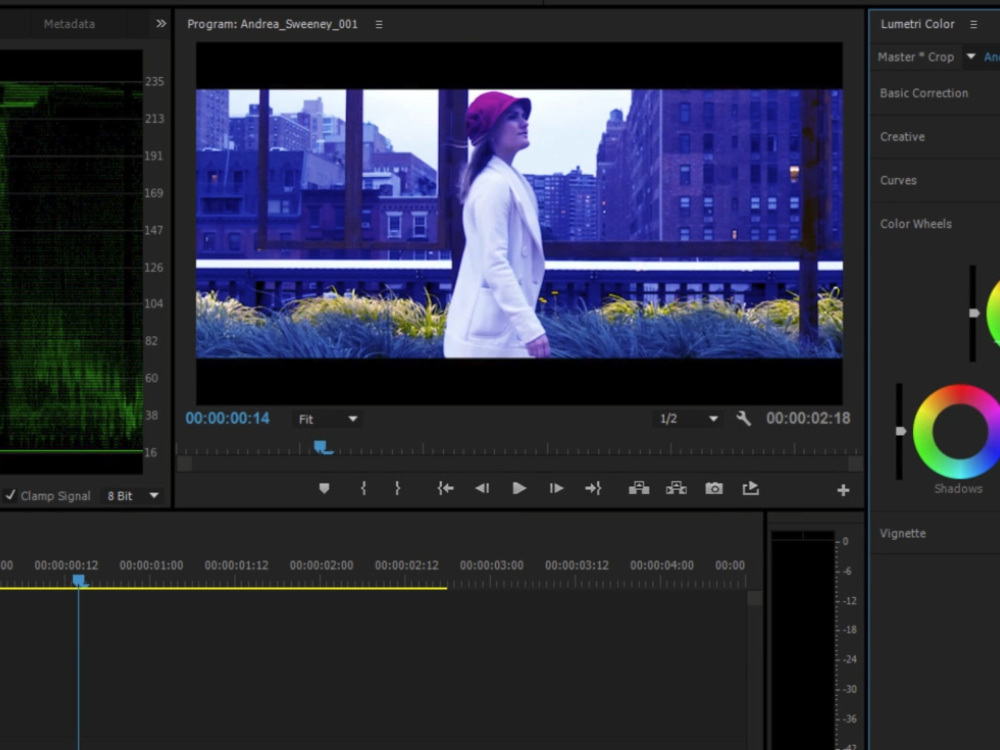The width and height of the screenshot is (1000, 750).
Task: Open the wrench settings menu
Action: point(743,418)
